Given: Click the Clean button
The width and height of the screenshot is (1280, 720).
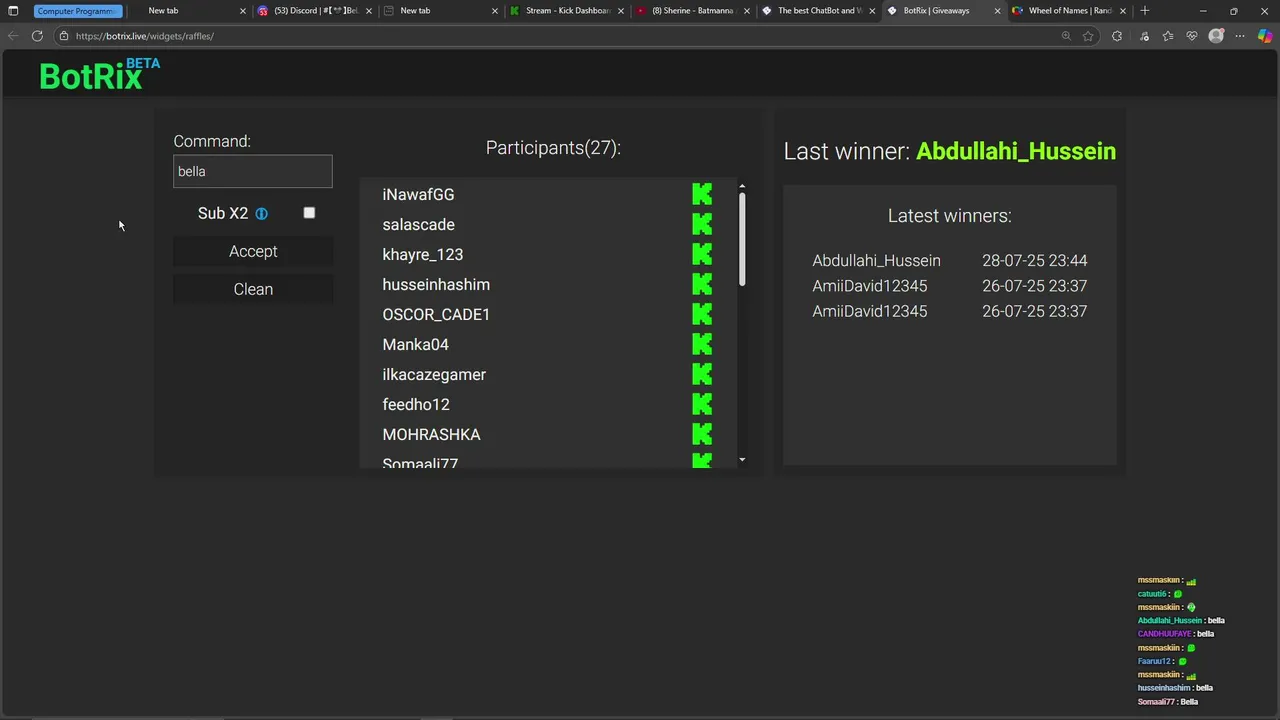Looking at the screenshot, I should point(253,289).
